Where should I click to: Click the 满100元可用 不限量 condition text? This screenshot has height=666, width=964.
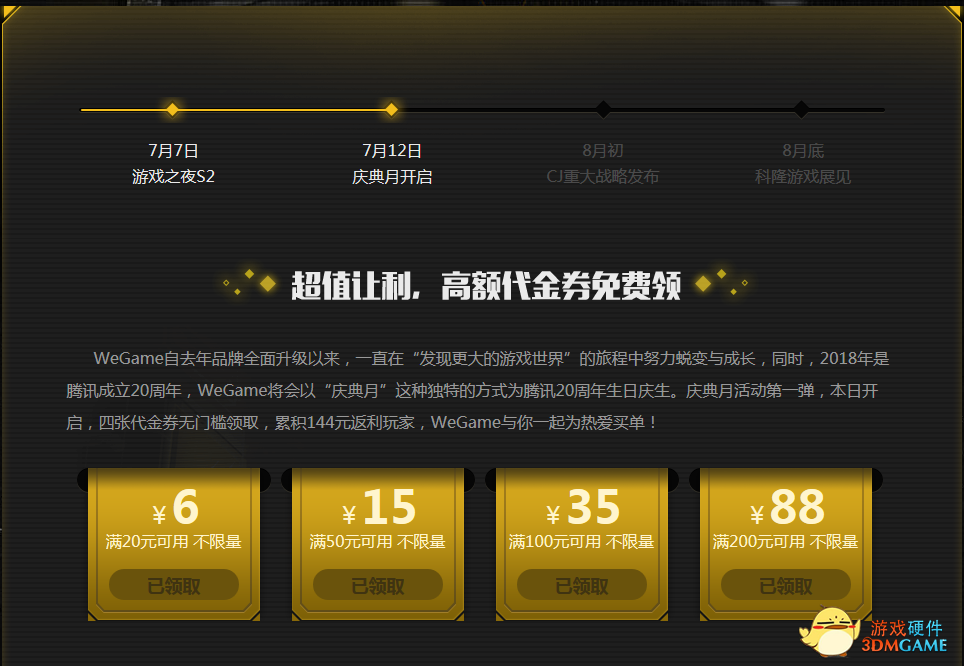coord(582,542)
